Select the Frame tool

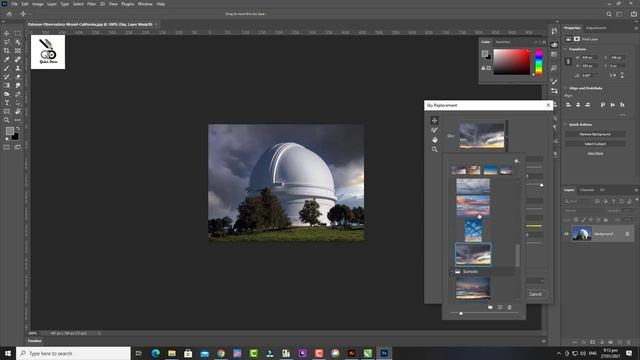click(18, 51)
